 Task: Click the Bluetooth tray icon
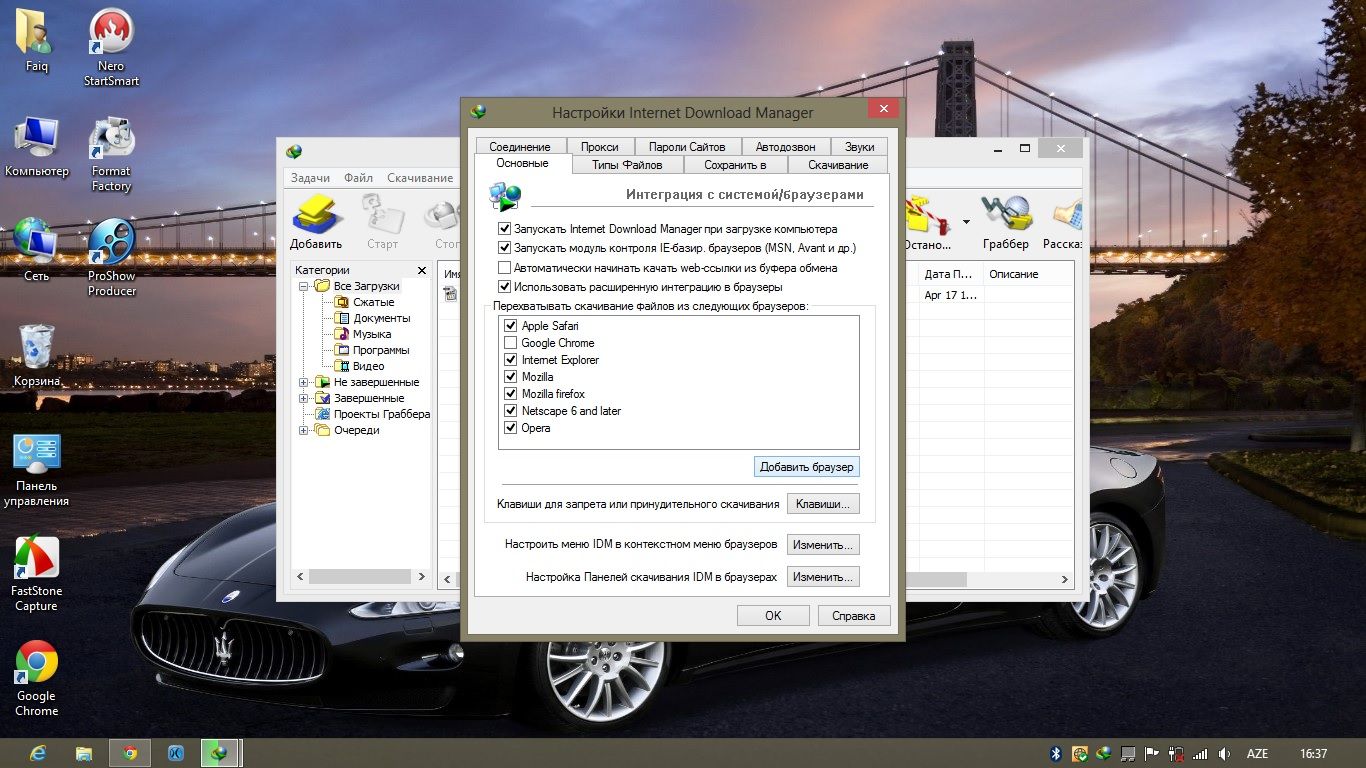coord(1055,754)
